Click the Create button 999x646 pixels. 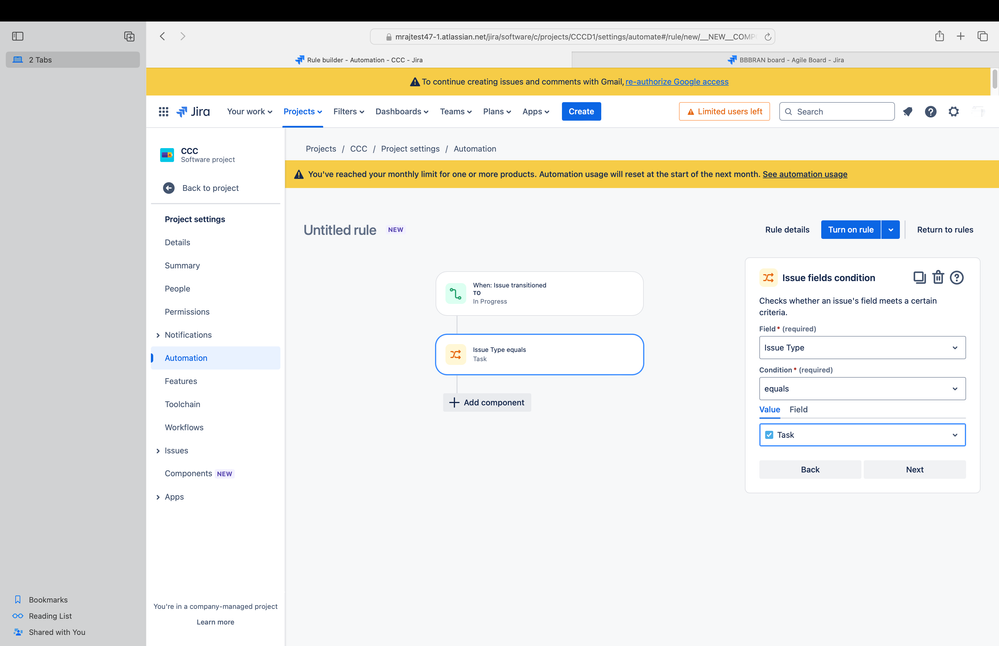click(581, 111)
